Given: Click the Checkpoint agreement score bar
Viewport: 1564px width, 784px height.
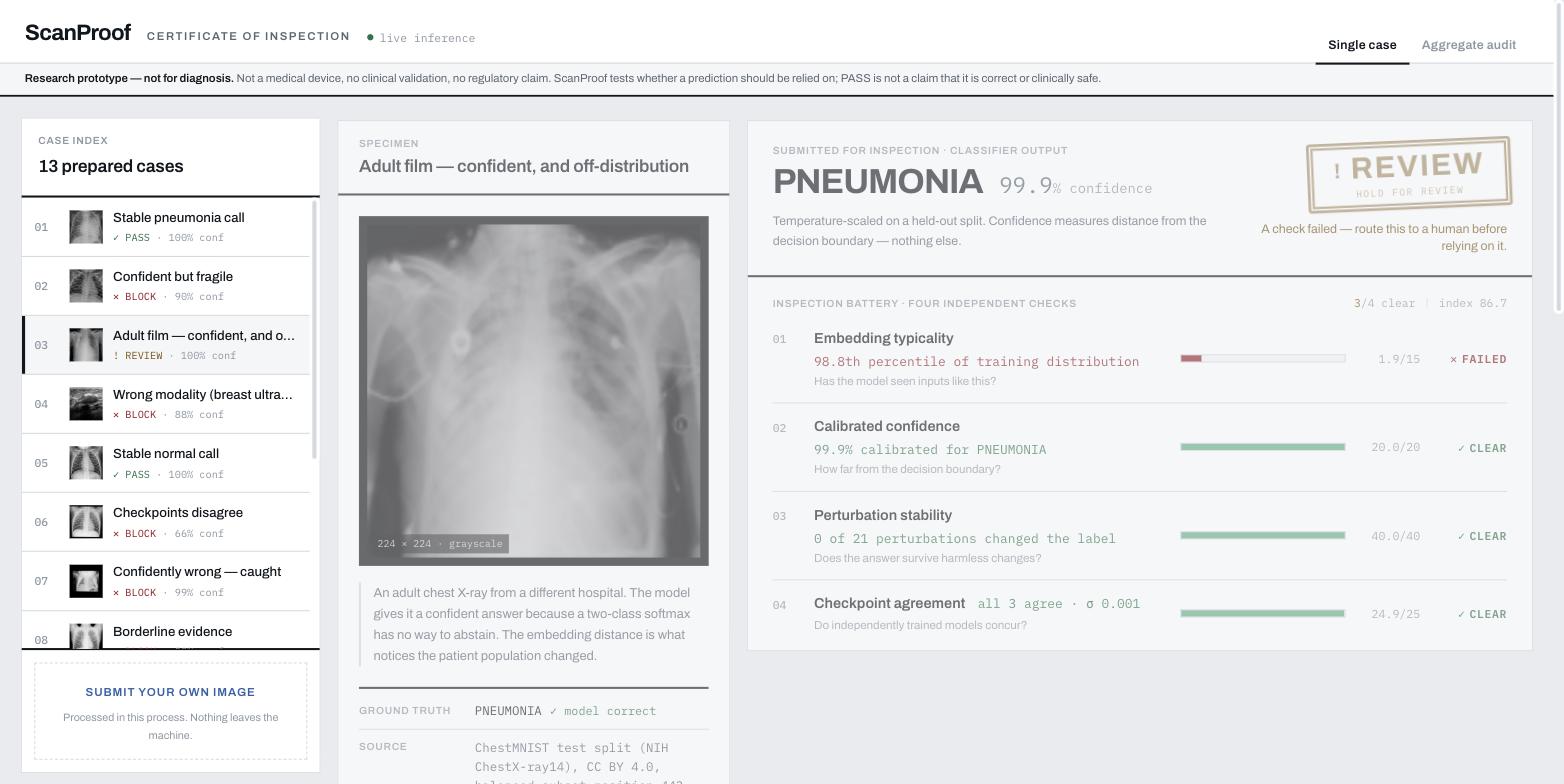Looking at the screenshot, I should click(1263, 613).
